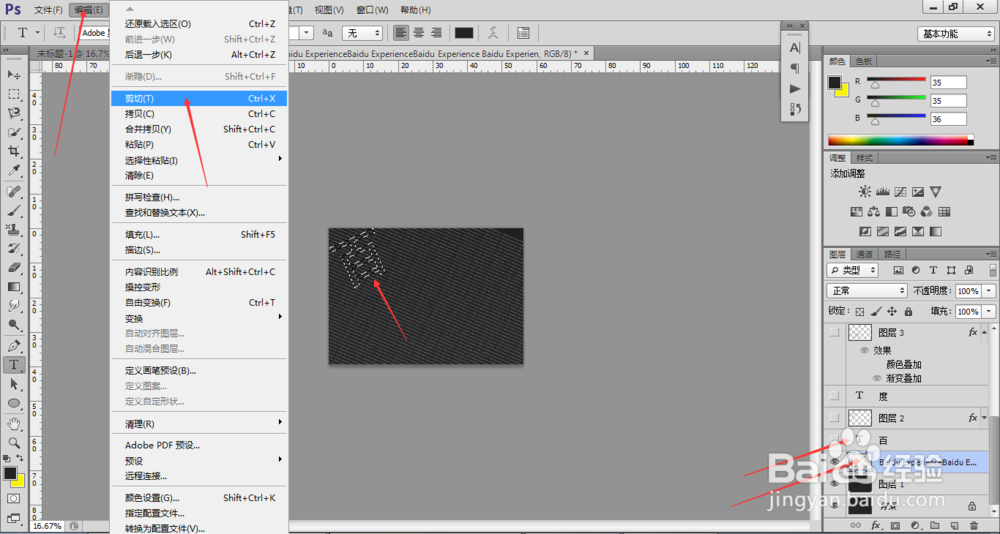Toggle visibility of 图层 3
1000x534 pixels.
834,332
